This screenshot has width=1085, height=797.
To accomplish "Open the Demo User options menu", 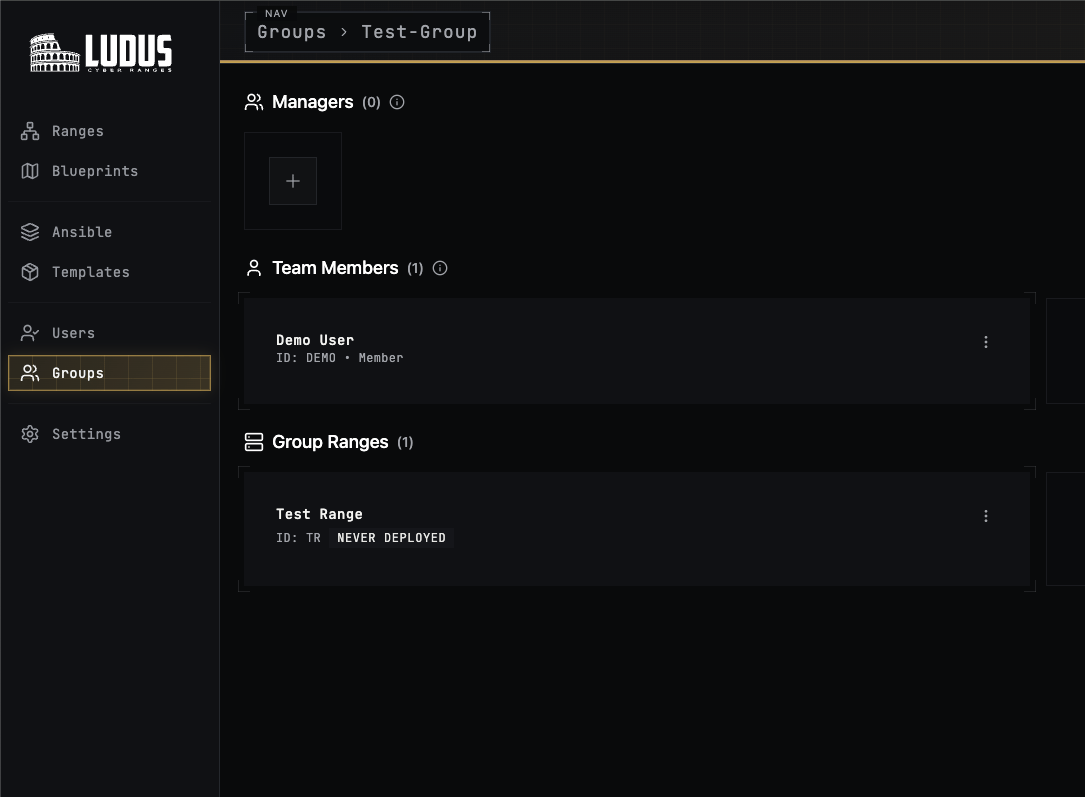I will point(986,342).
